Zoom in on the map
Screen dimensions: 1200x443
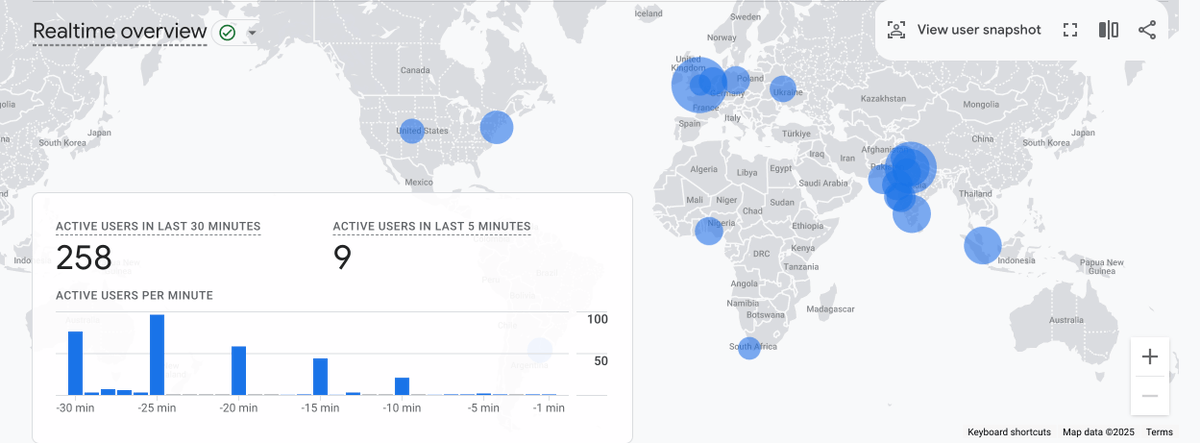(x=1150, y=357)
